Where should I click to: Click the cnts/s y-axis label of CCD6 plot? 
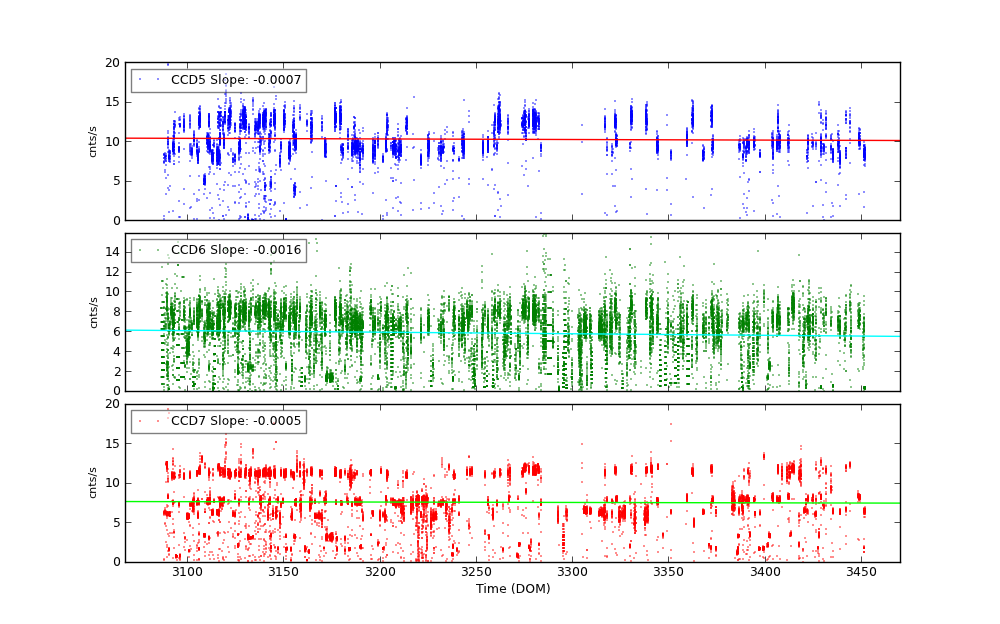click(93, 312)
